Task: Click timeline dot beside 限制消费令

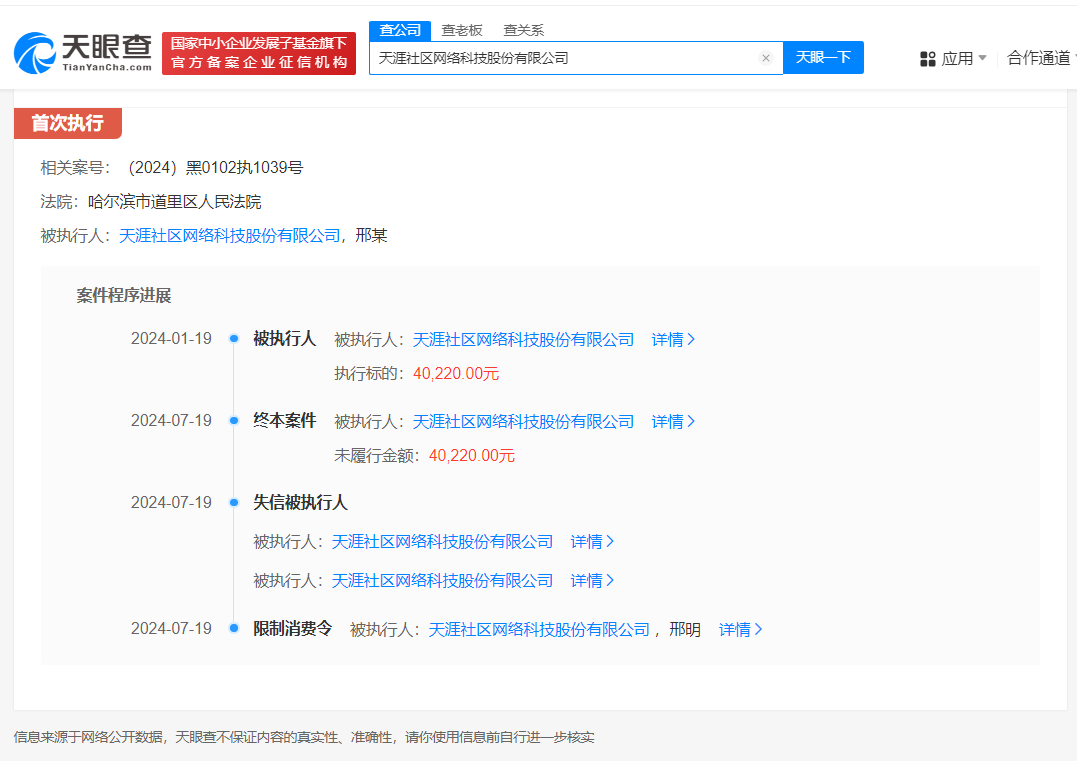Action: pyautogui.click(x=234, y=628)
